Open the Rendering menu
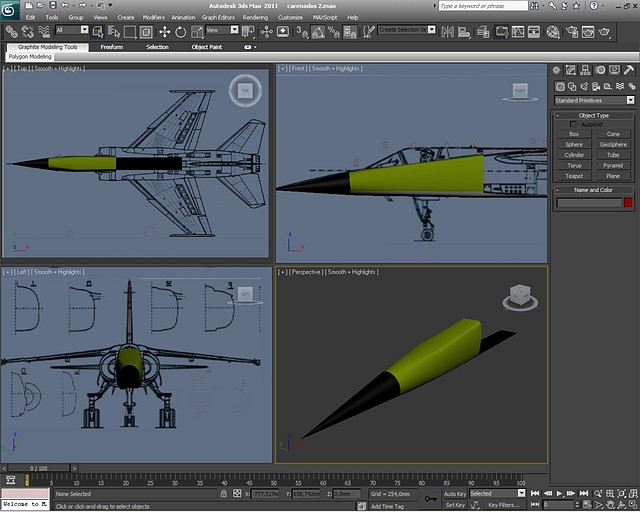The image size is (640, 512). pos(255,18)
